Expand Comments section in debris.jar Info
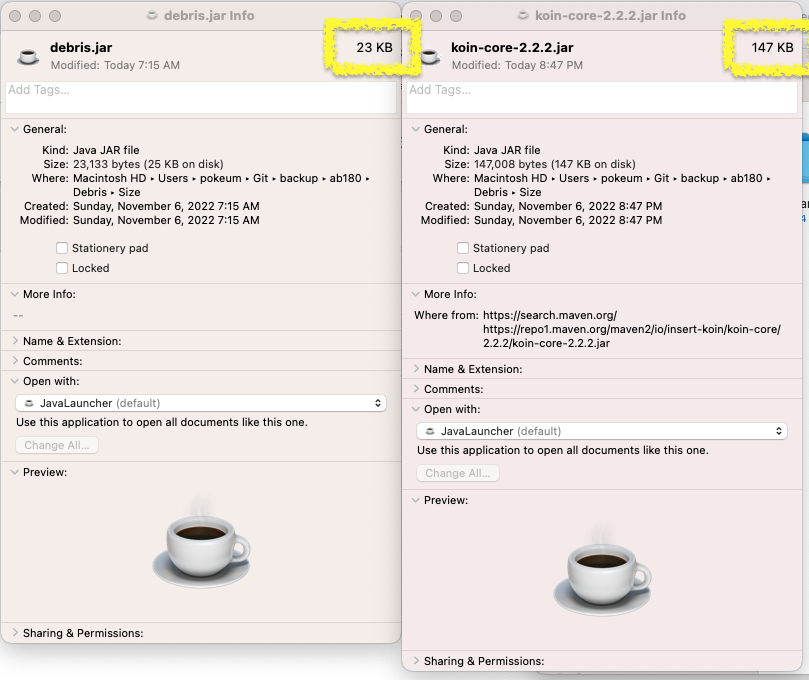The height and width of the screenshot is (680, 809). 14,361
